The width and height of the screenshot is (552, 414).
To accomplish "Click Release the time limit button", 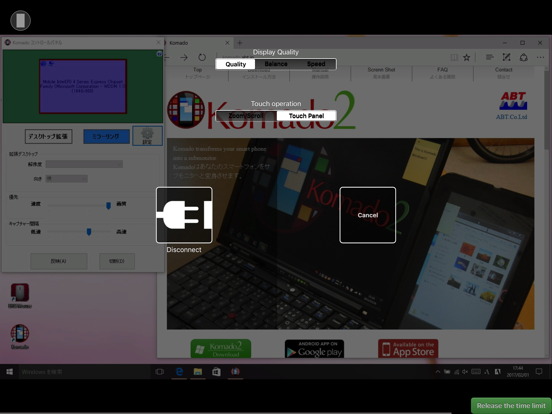I will tap(511, 406).
